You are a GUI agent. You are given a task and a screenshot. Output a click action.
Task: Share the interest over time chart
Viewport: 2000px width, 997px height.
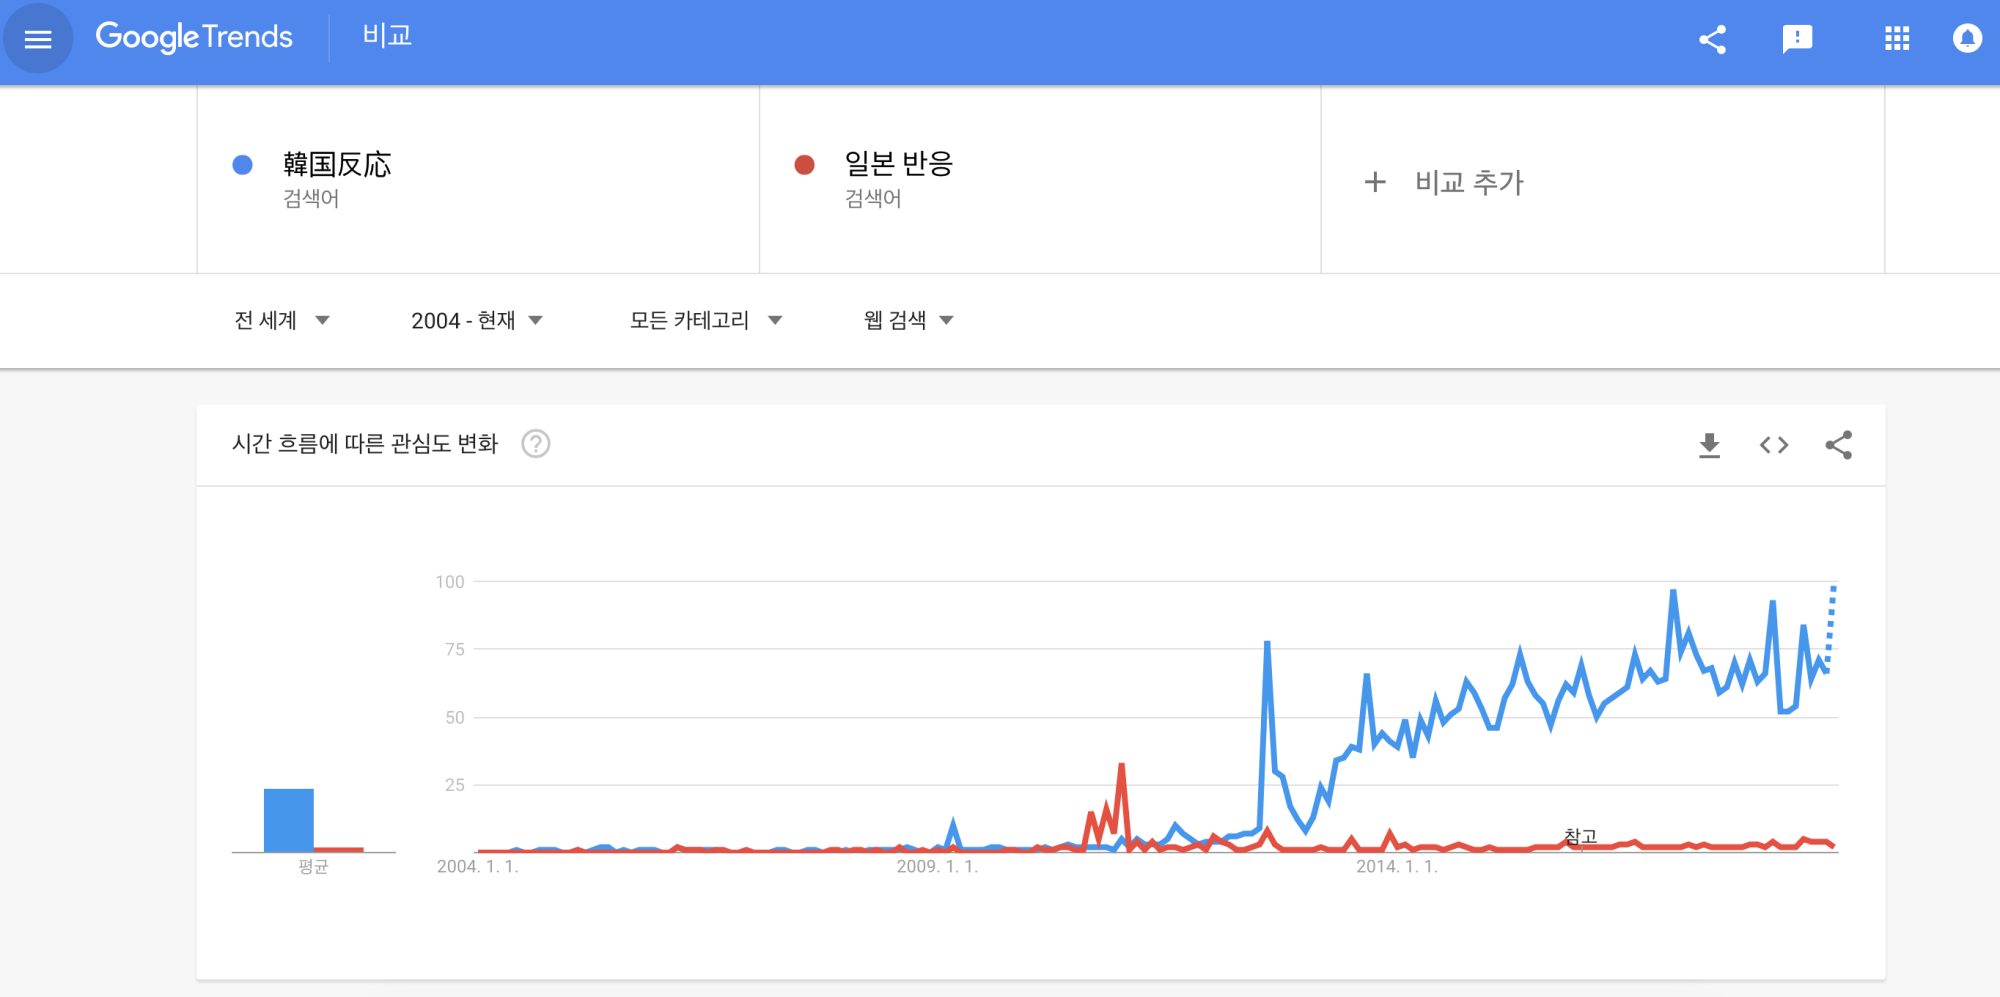[x=1838, y=445]
